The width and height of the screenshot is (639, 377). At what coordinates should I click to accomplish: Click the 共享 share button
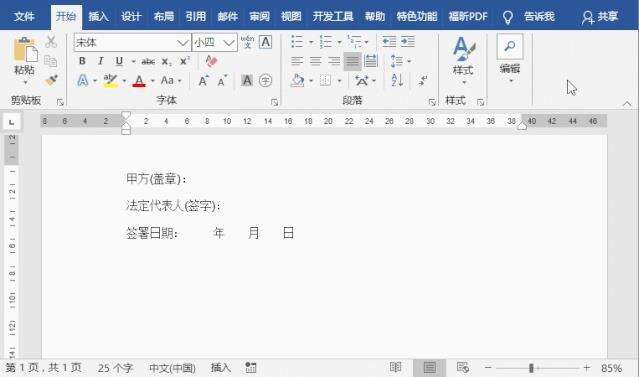[x=600, y=17]
